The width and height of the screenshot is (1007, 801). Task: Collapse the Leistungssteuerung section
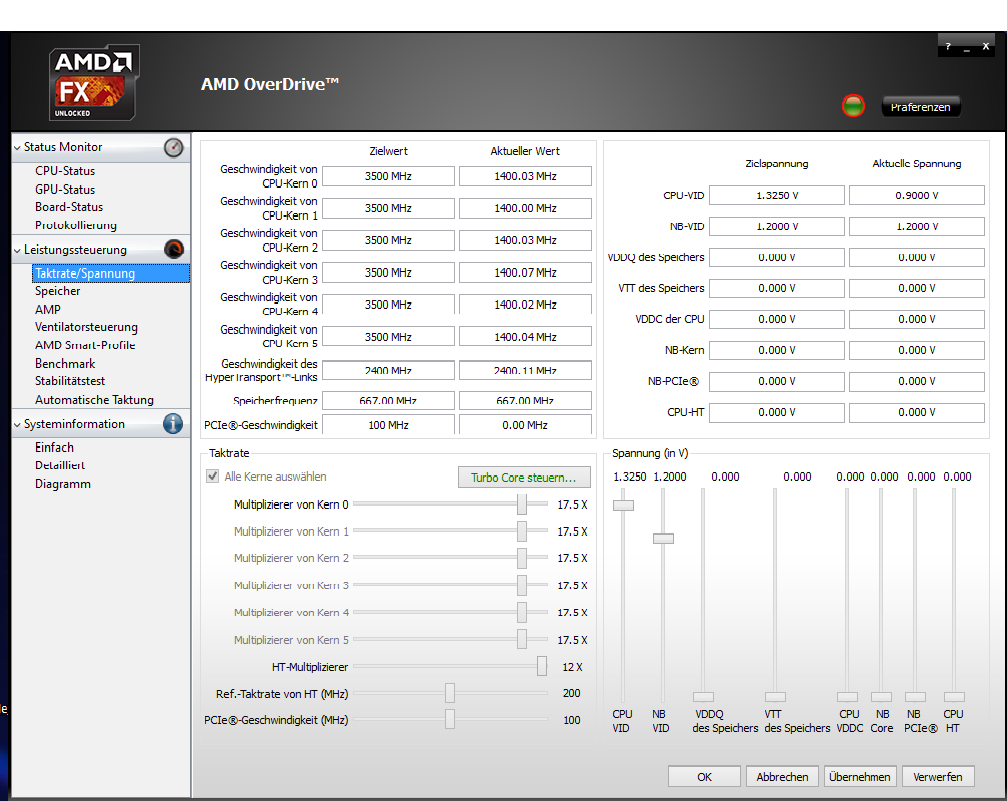pos(17,251)
